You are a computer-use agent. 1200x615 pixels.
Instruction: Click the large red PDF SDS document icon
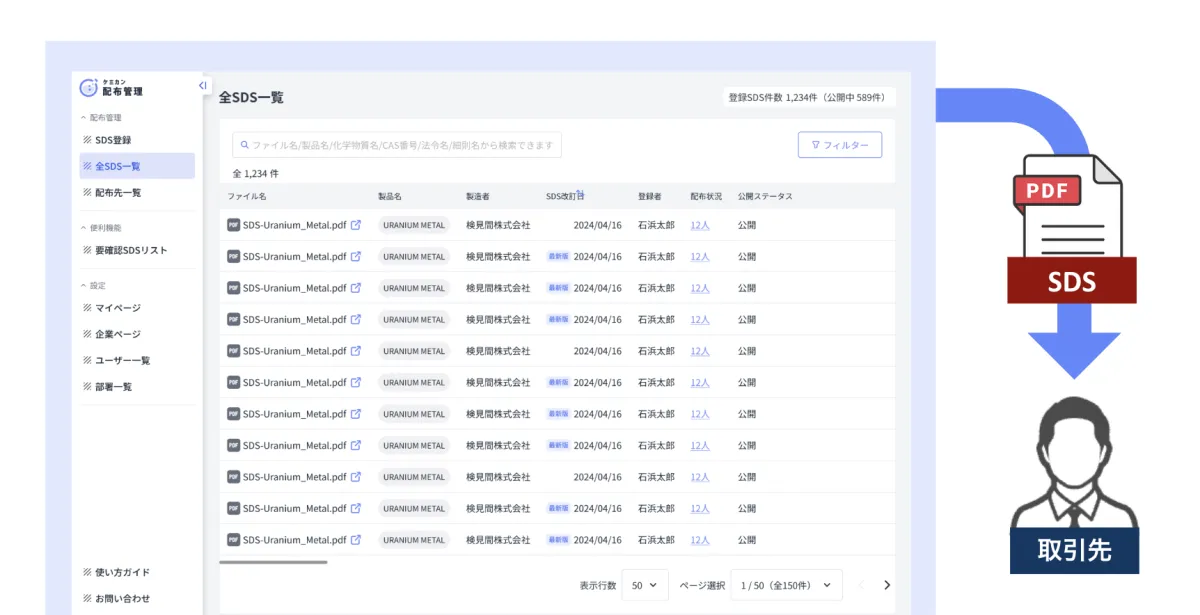1072,230
